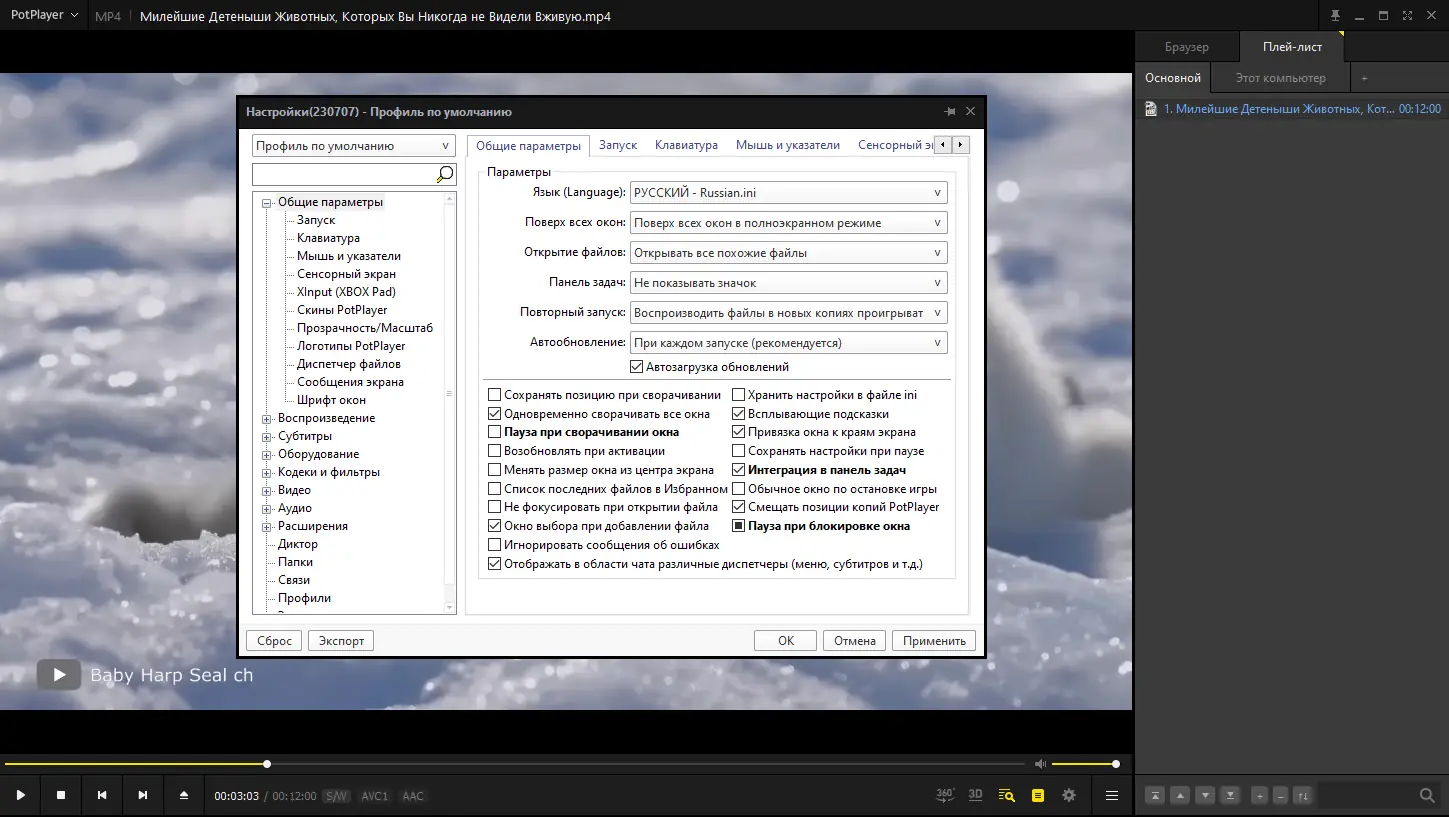The width and height of the screenshot is (1449, 817).
Task: Click the video seek bar handle
Action: (267, 764)
